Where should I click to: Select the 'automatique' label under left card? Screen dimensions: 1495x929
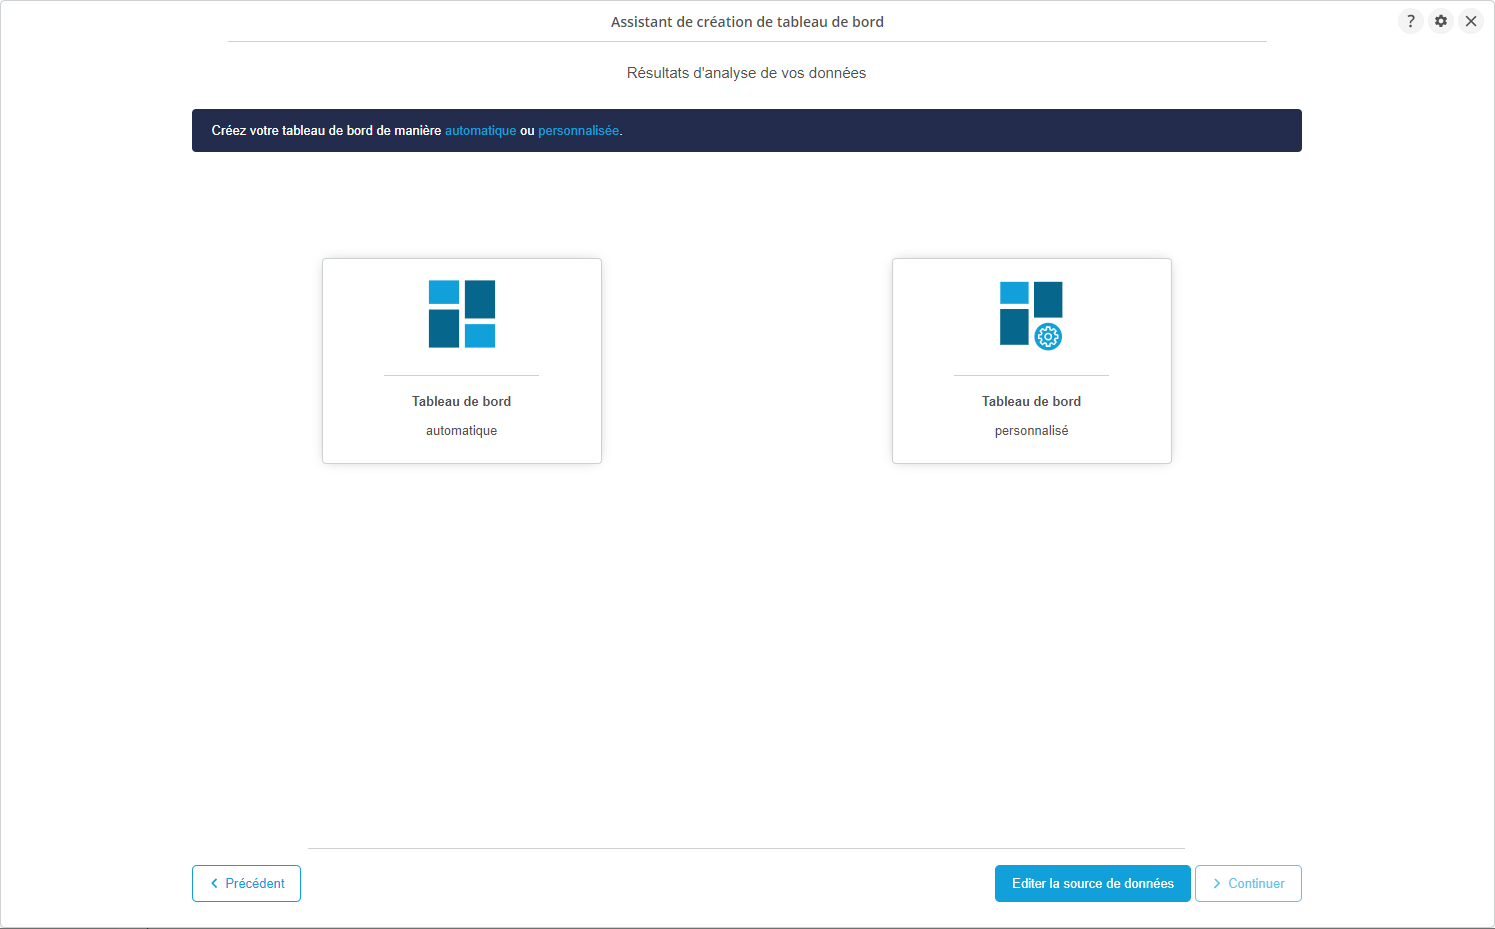pyautogui.click(x=461, y=431)
